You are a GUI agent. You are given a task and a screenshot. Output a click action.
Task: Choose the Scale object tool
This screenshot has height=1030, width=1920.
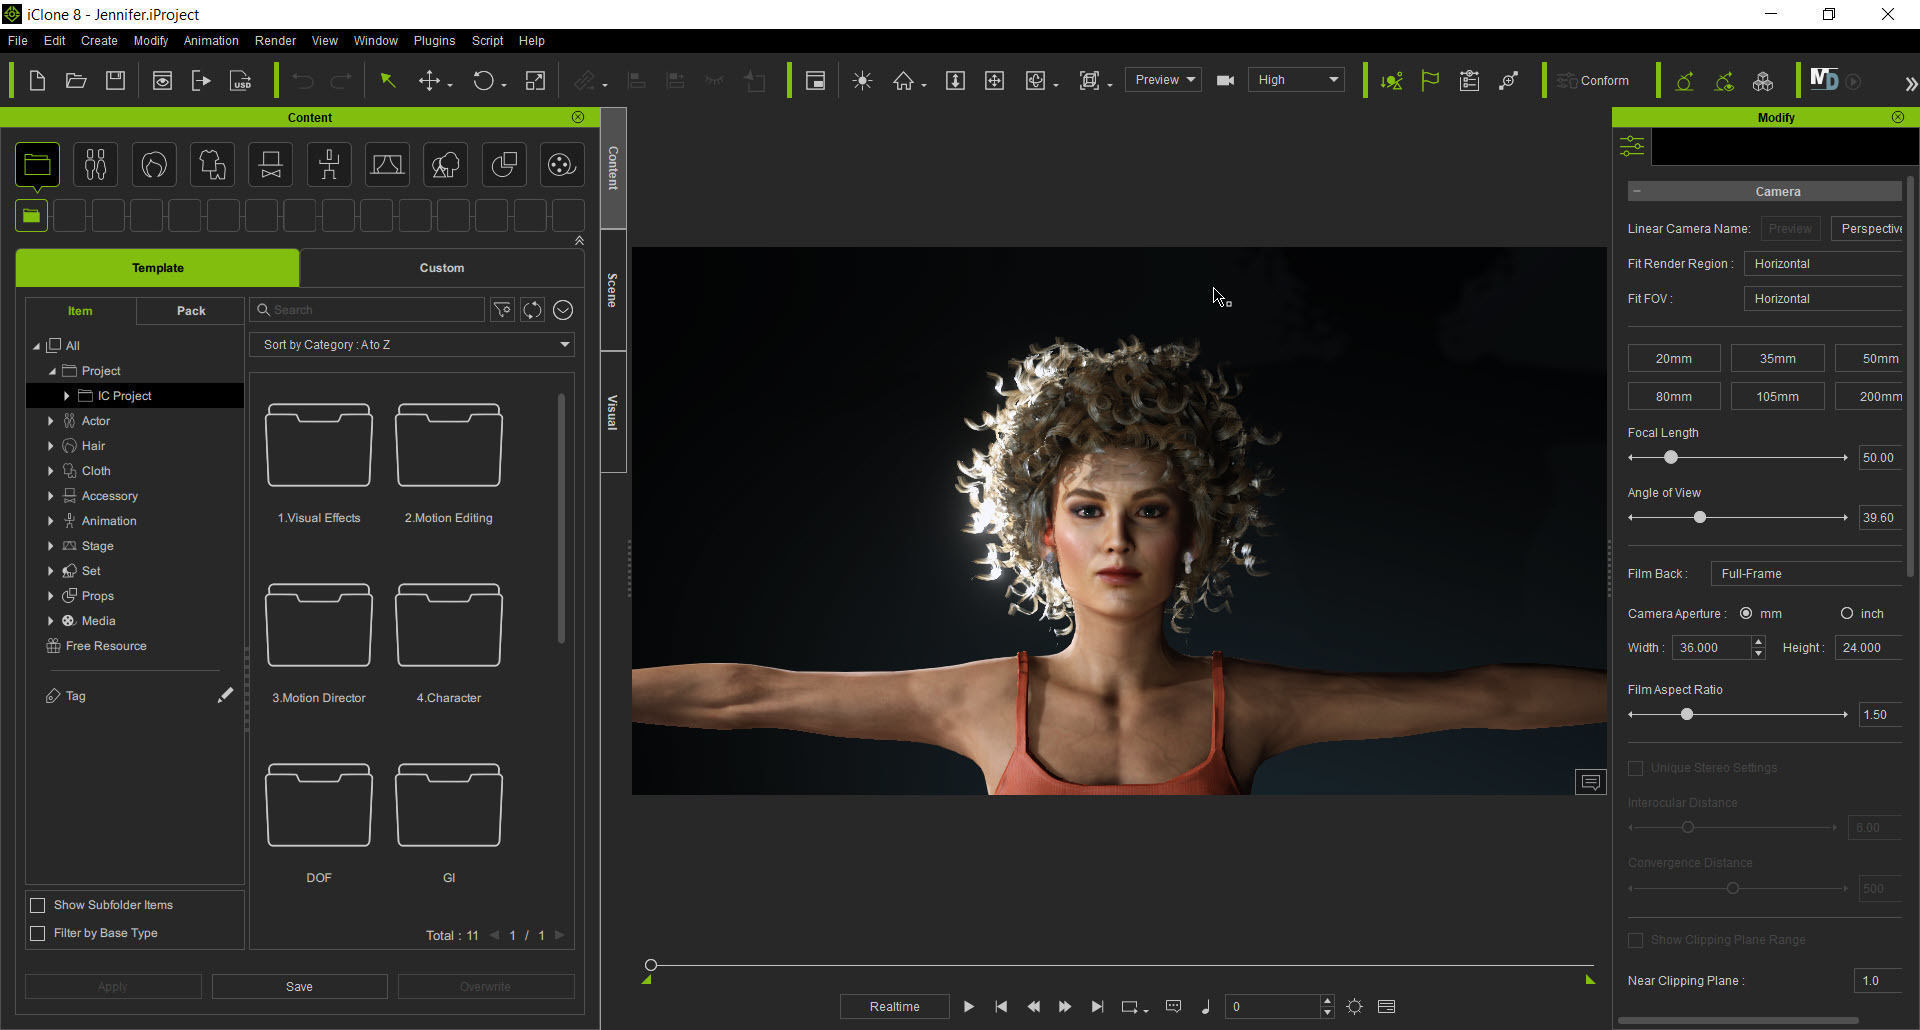[x=536, y=81]
